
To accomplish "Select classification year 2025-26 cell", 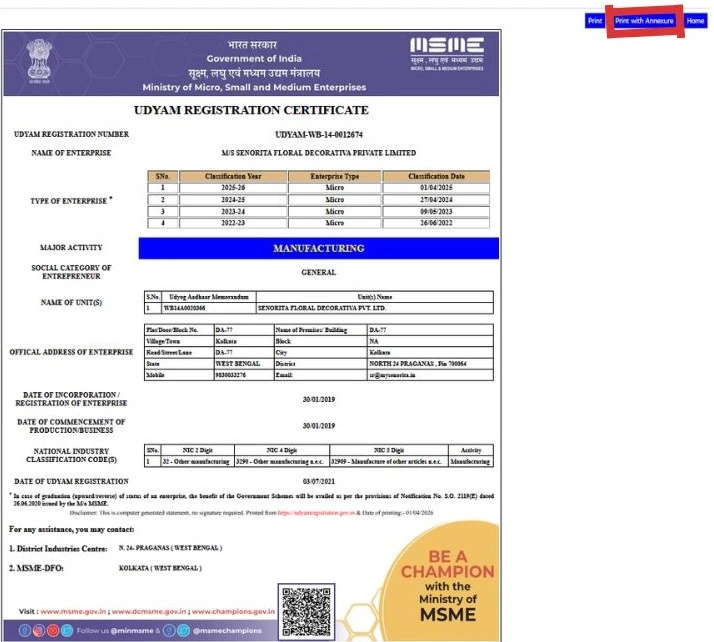I will tap(233, 188).
